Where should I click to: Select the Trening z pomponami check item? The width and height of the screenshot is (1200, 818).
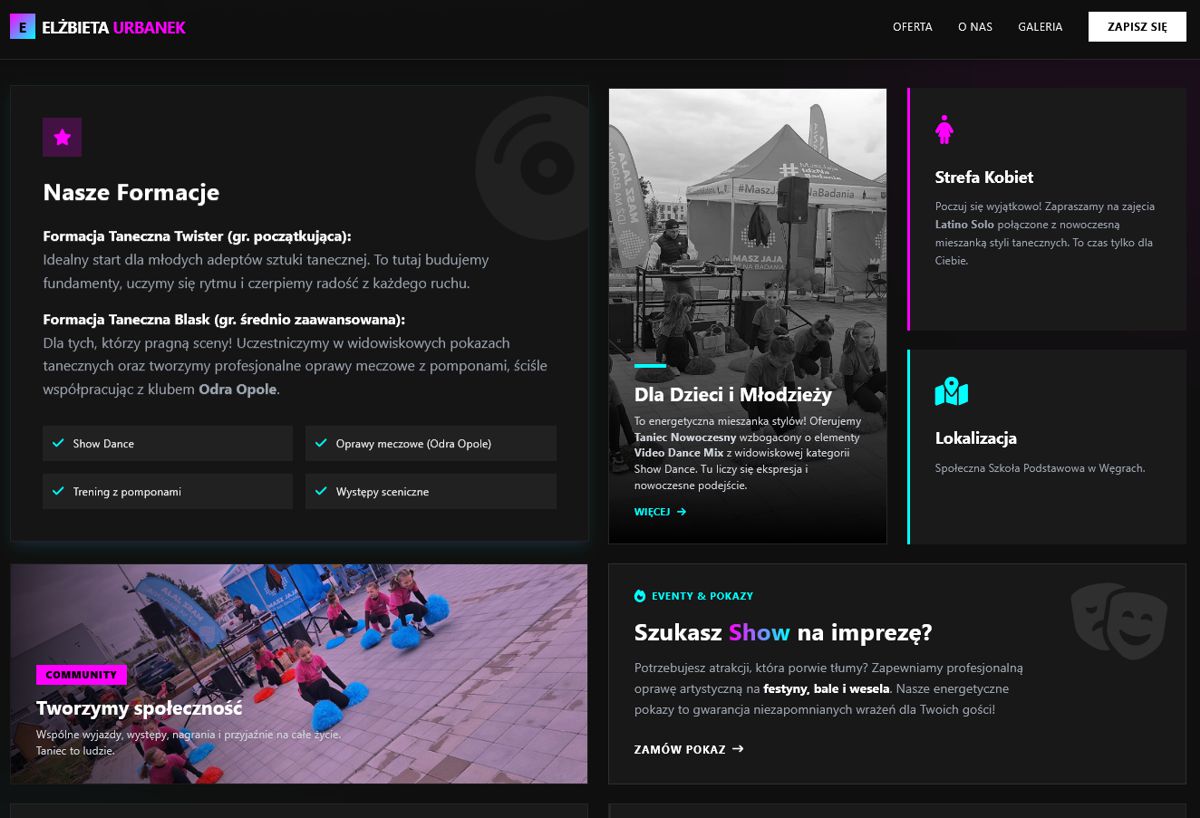pyautogui.click(x=167, y=491)
